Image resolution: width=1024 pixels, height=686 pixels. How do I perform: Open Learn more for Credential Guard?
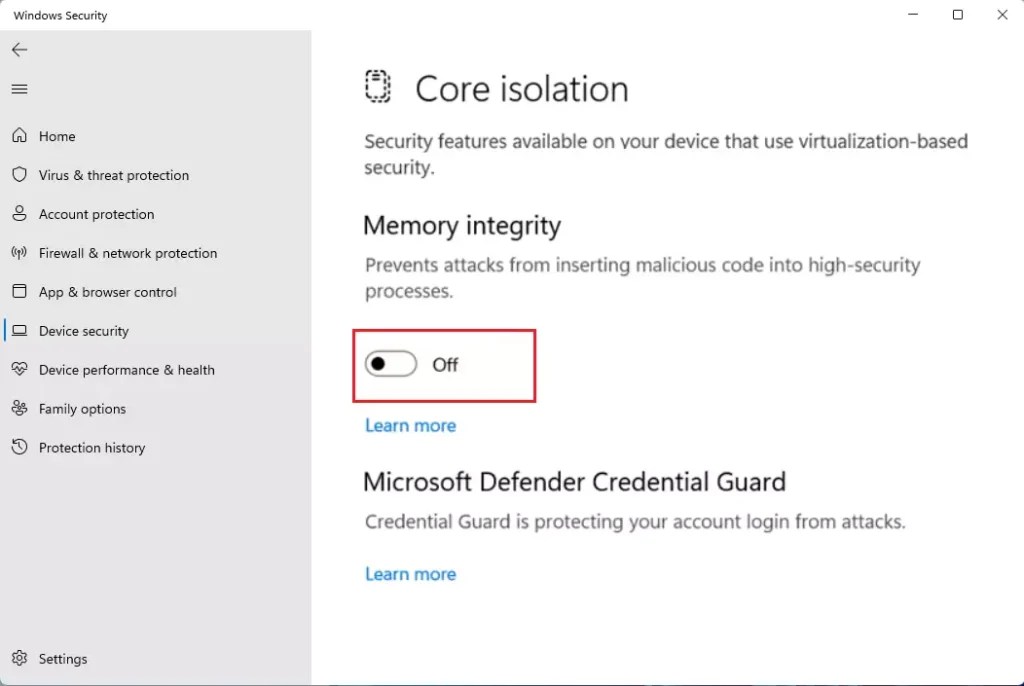coord(410,573)
